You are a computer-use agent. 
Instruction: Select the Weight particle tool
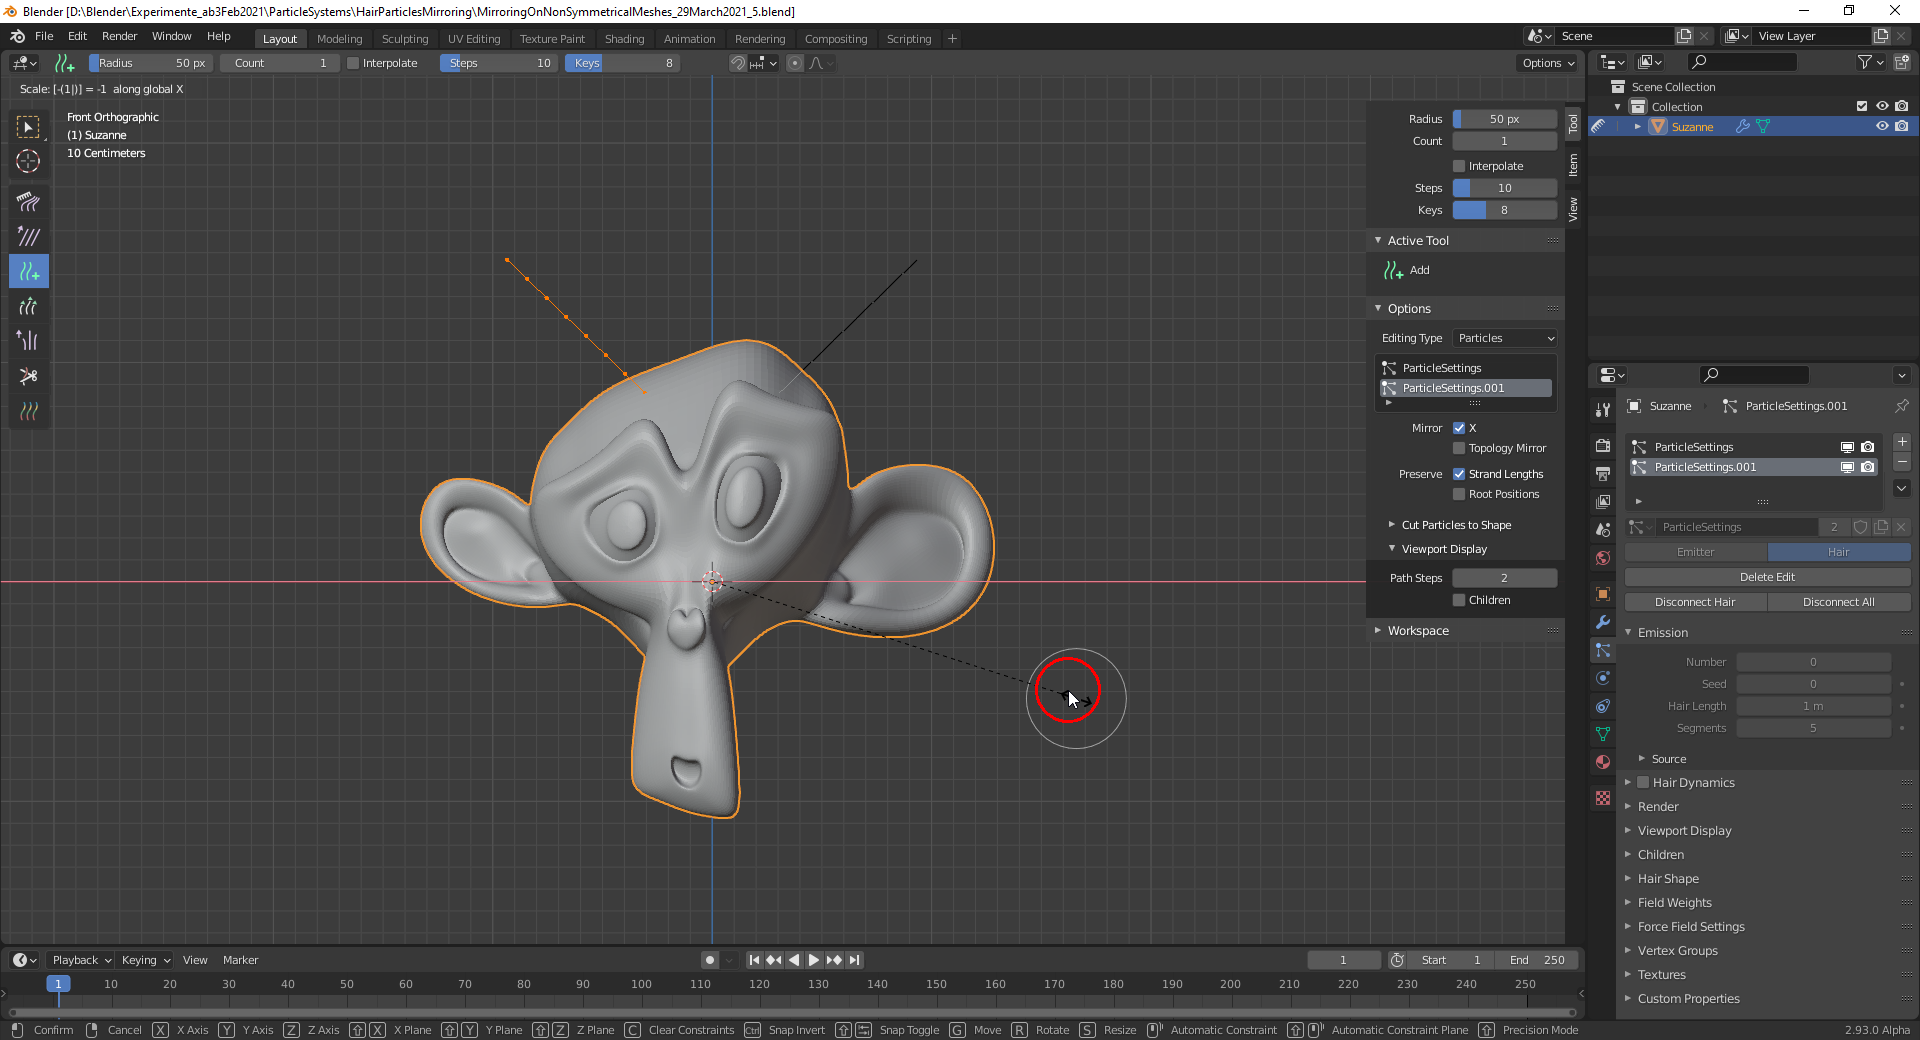[x=28, y=411]
